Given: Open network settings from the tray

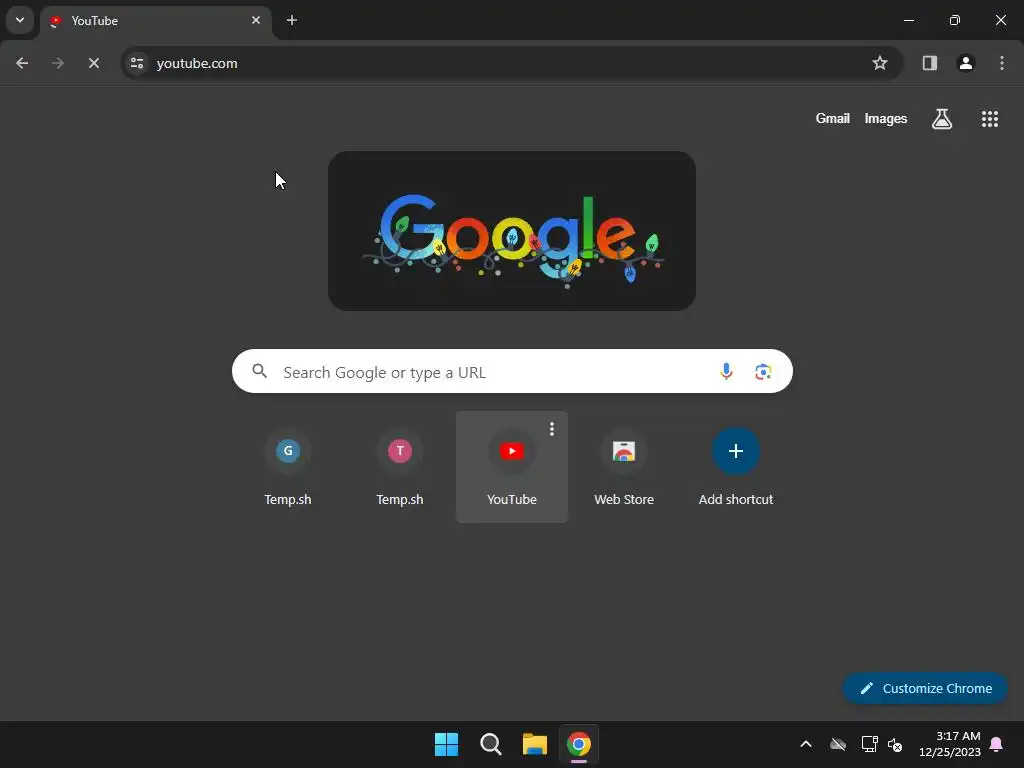Looking at the screenshot, I should tap(870, 744).
